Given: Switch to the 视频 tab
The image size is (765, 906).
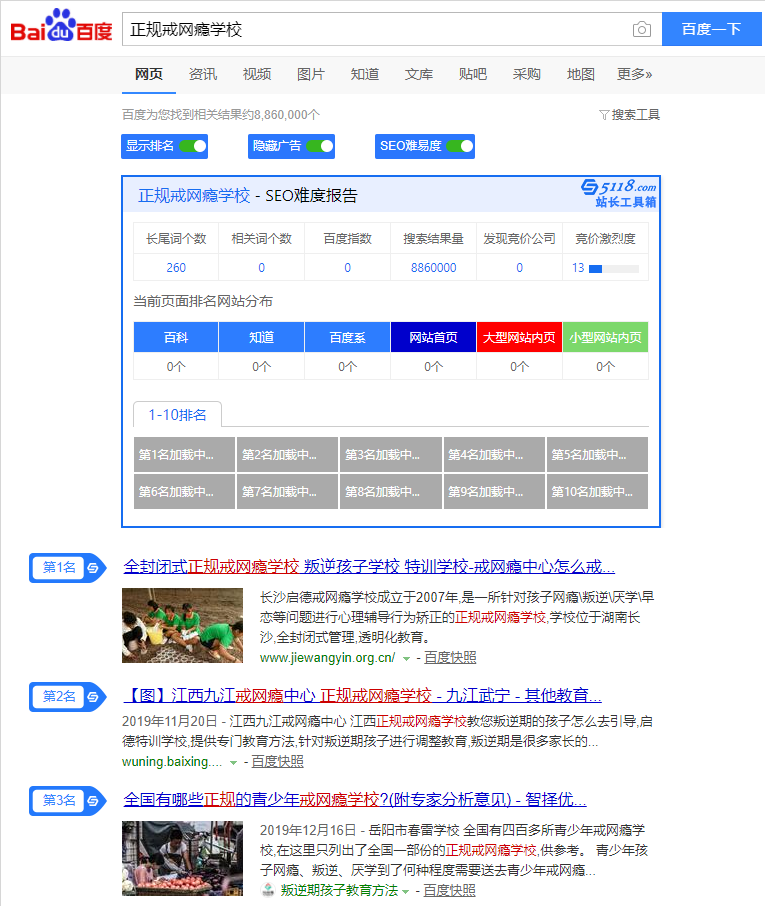Looking at the screenshot, I should click(x=257, y=75).
